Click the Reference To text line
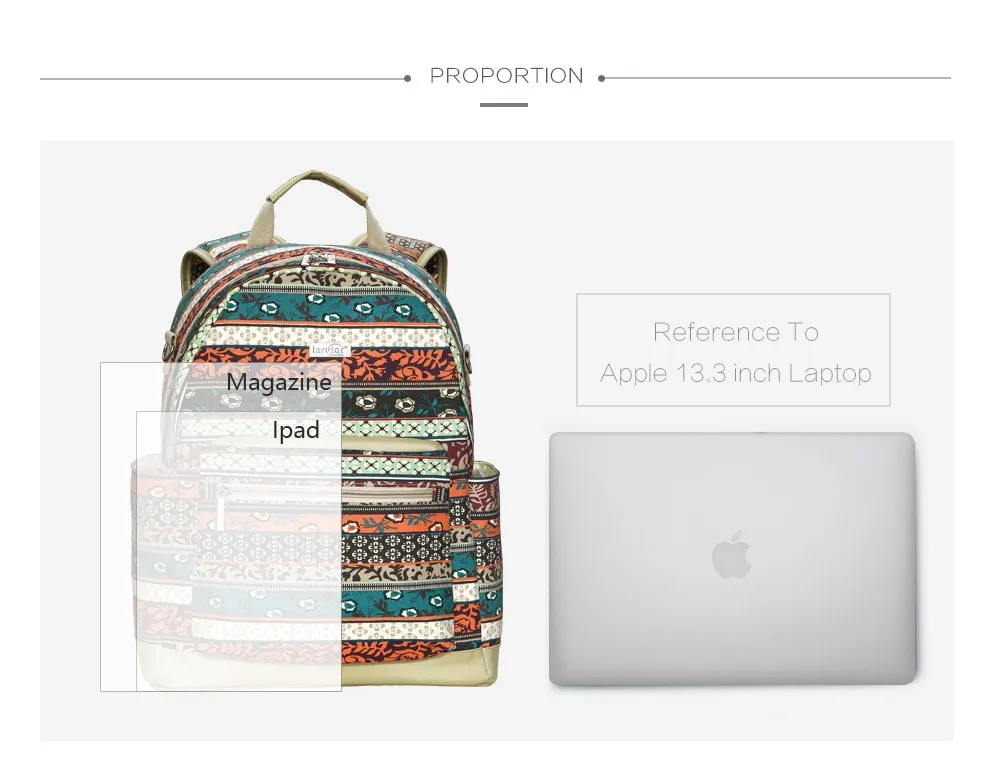 pyautogui.click(x=735, y=332)
